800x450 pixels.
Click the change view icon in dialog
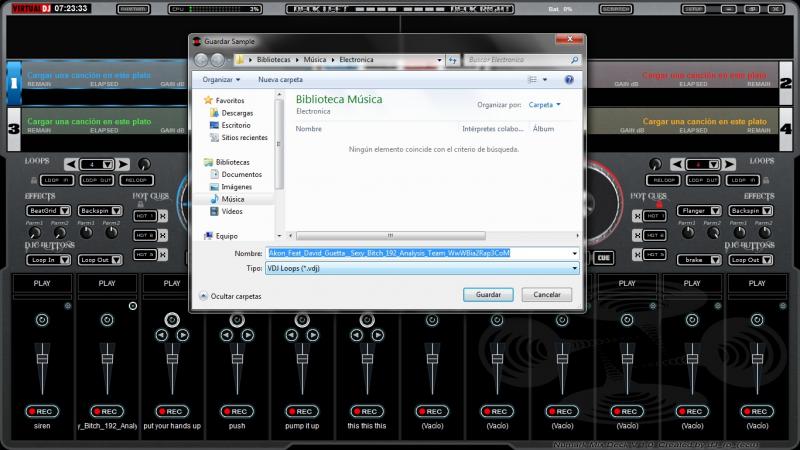[532, 80]
